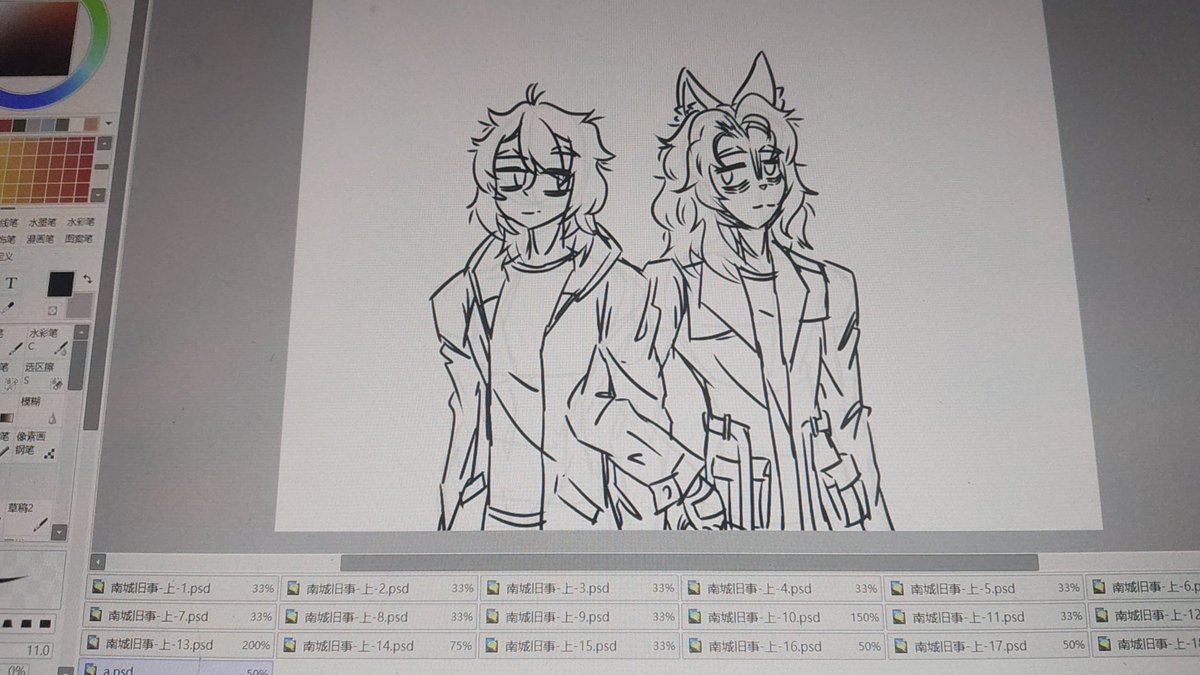This screenshot has height=675, width=1200.
Task: Click the swatches panel scroll-down arrow
Action: pyautogui.click(x=98, y=196)
